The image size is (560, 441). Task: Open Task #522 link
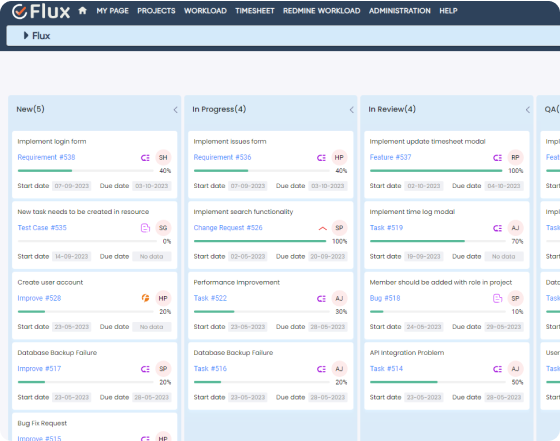click(x=210, y=298)
